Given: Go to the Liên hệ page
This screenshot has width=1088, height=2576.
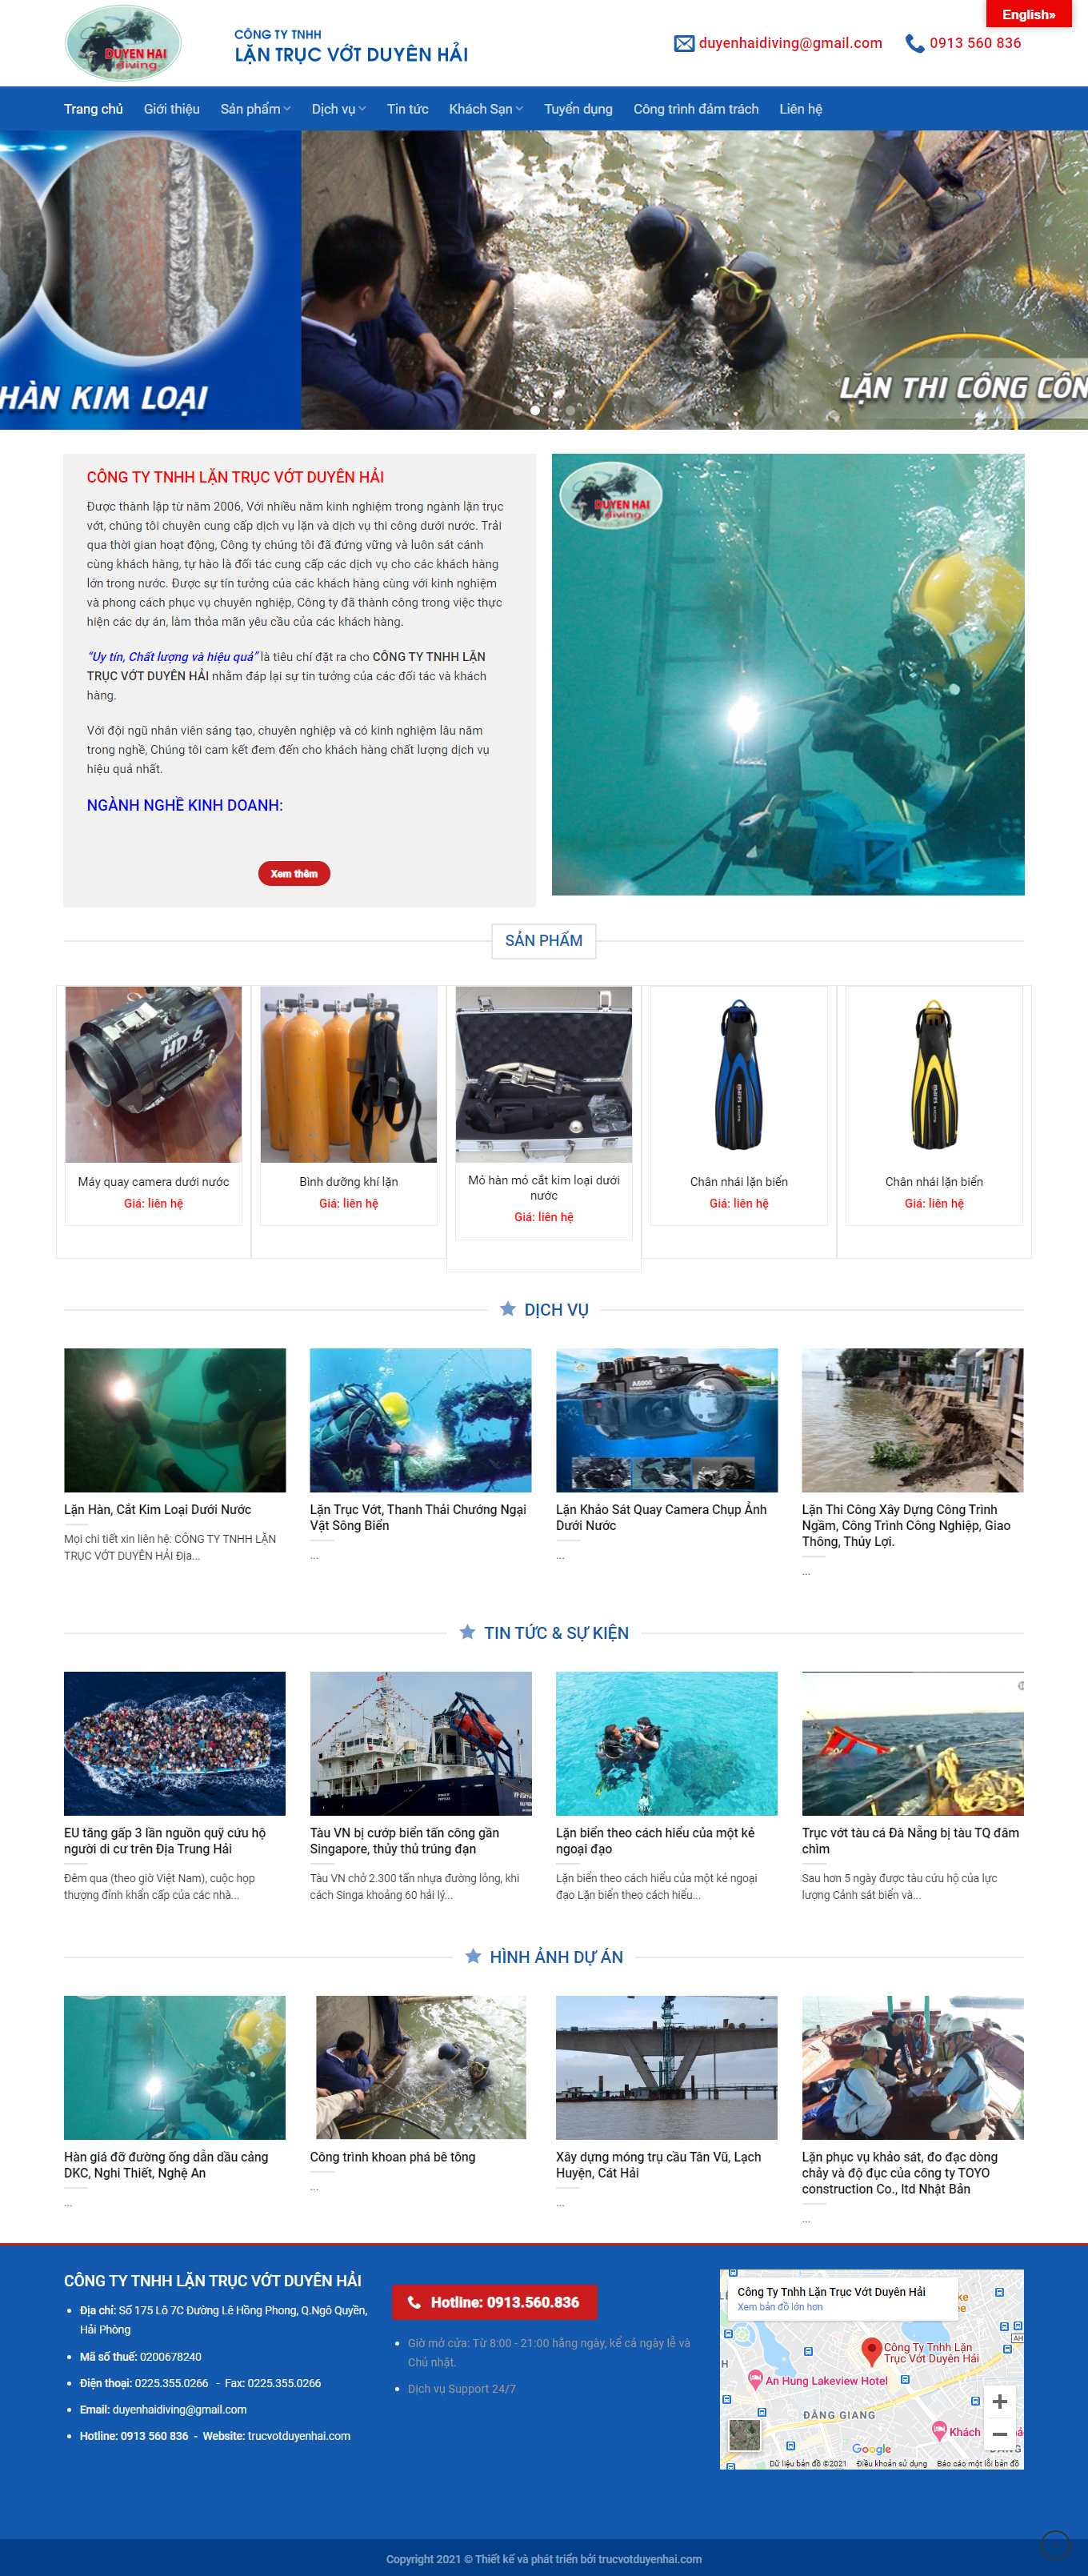Looking at the screenshot, I should [x=800, y=109].
